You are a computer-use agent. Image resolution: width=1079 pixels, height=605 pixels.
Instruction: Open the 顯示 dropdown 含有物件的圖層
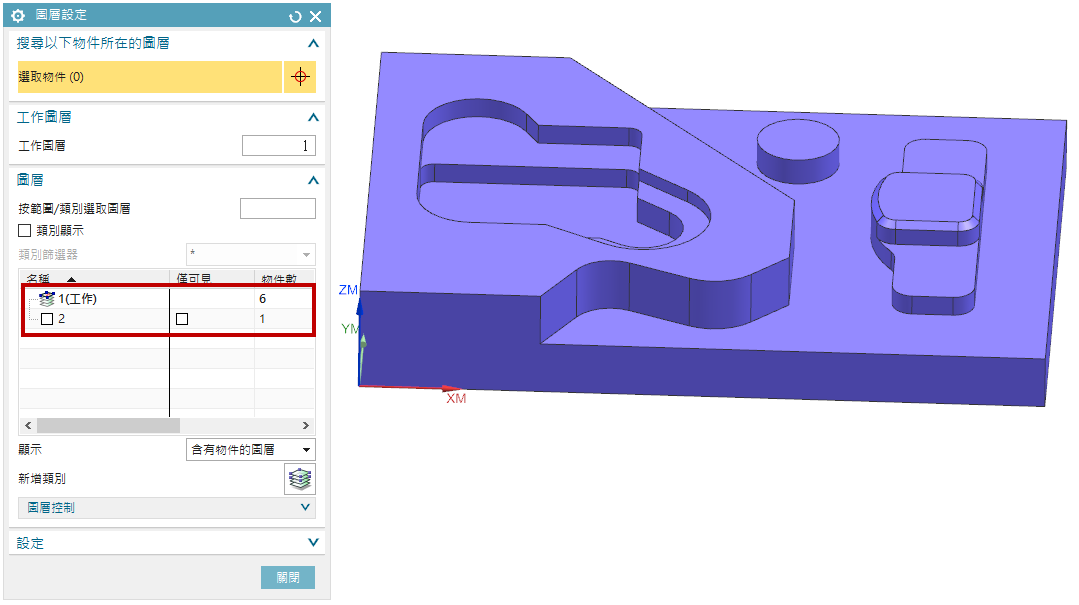point(250,449)
